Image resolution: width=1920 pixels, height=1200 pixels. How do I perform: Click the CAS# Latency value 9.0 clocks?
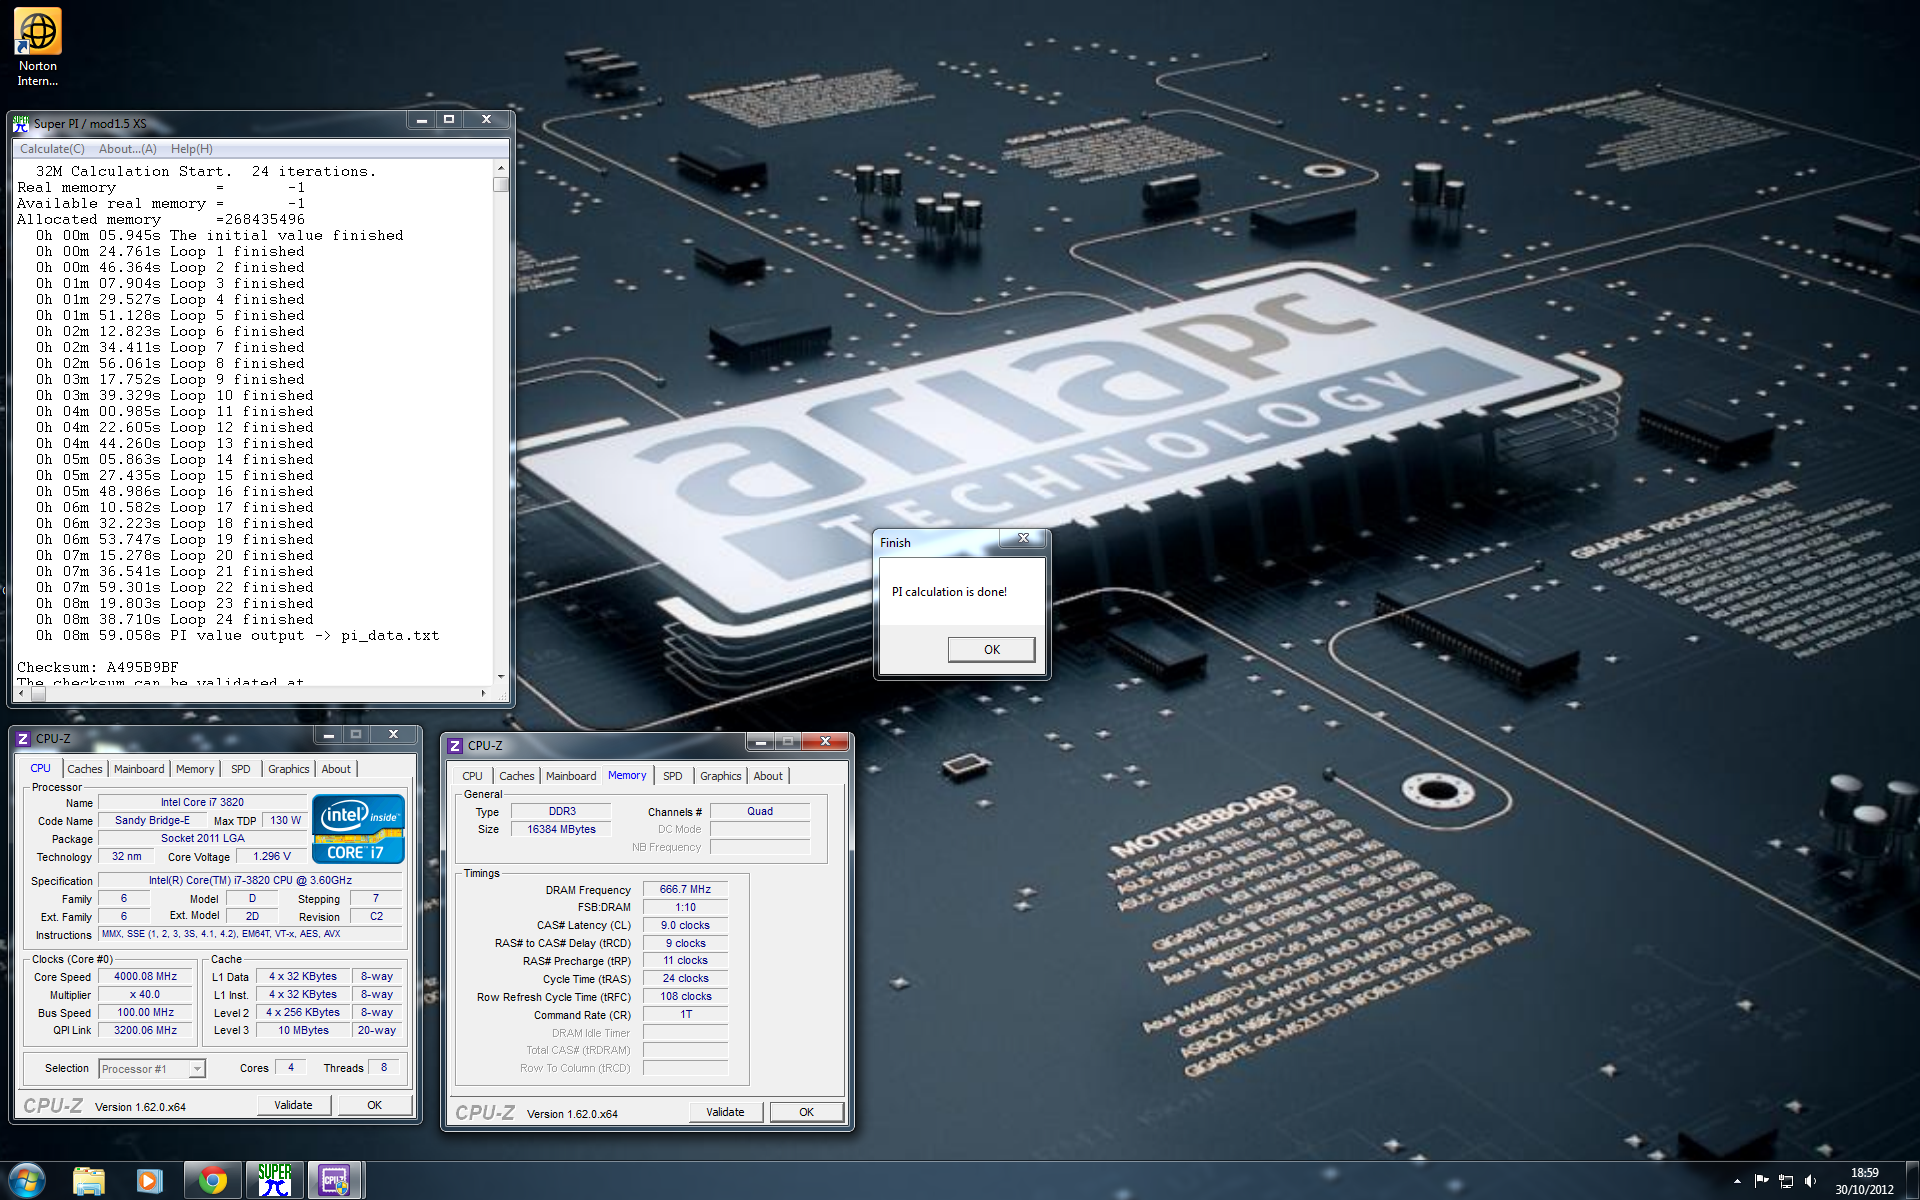pos(685,926)
